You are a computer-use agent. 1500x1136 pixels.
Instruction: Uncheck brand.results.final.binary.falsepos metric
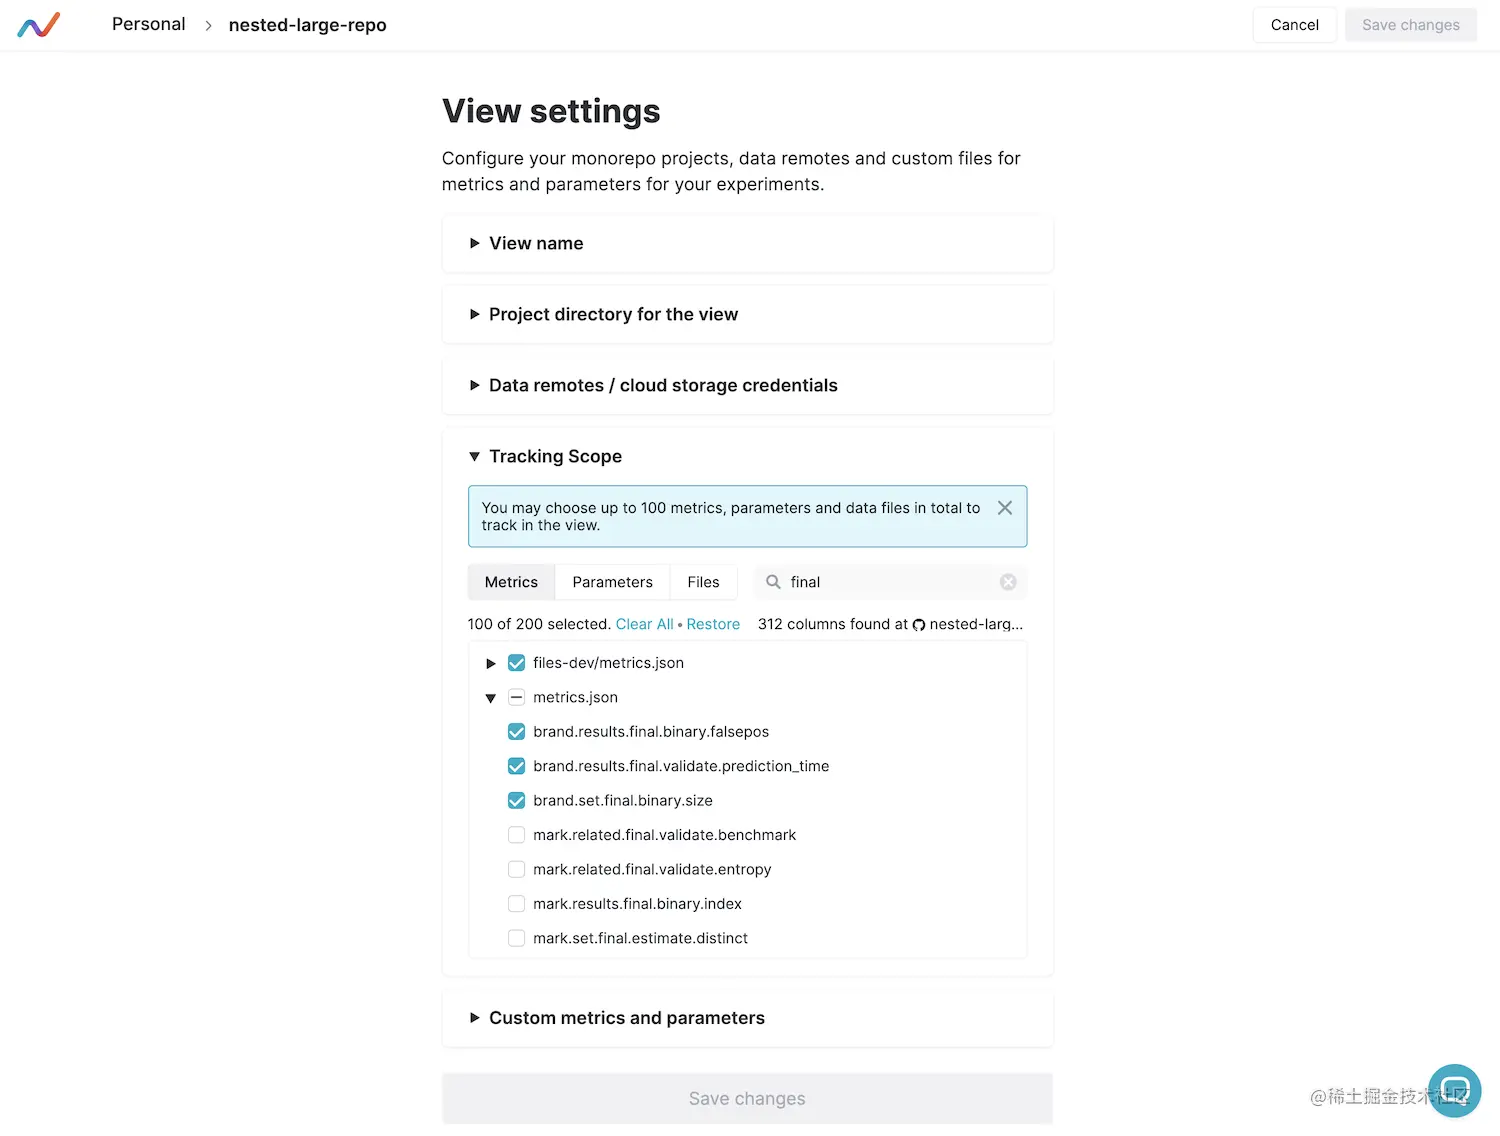pyautogui.click(x=516, y=731)
